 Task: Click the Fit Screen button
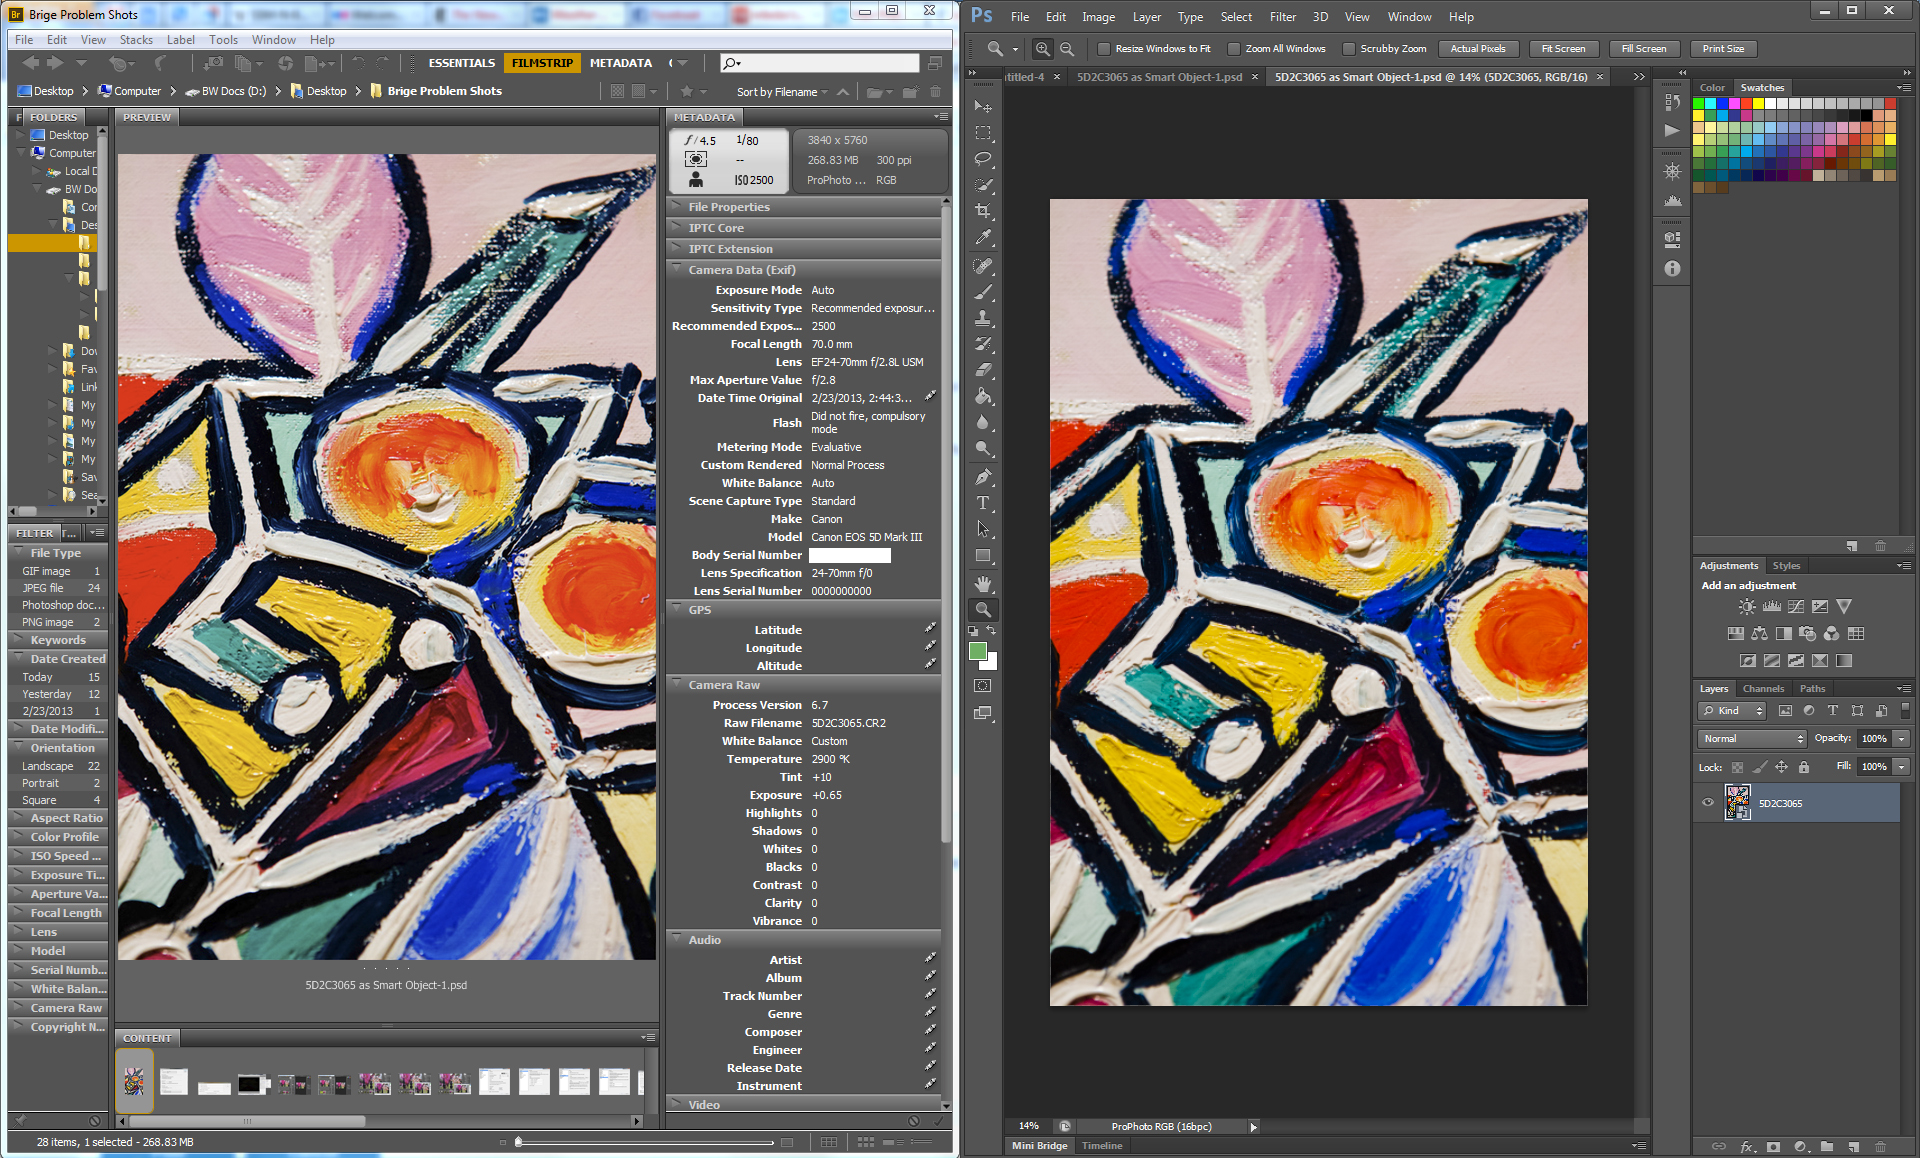pyautogui.click(x=1562, y=49)
